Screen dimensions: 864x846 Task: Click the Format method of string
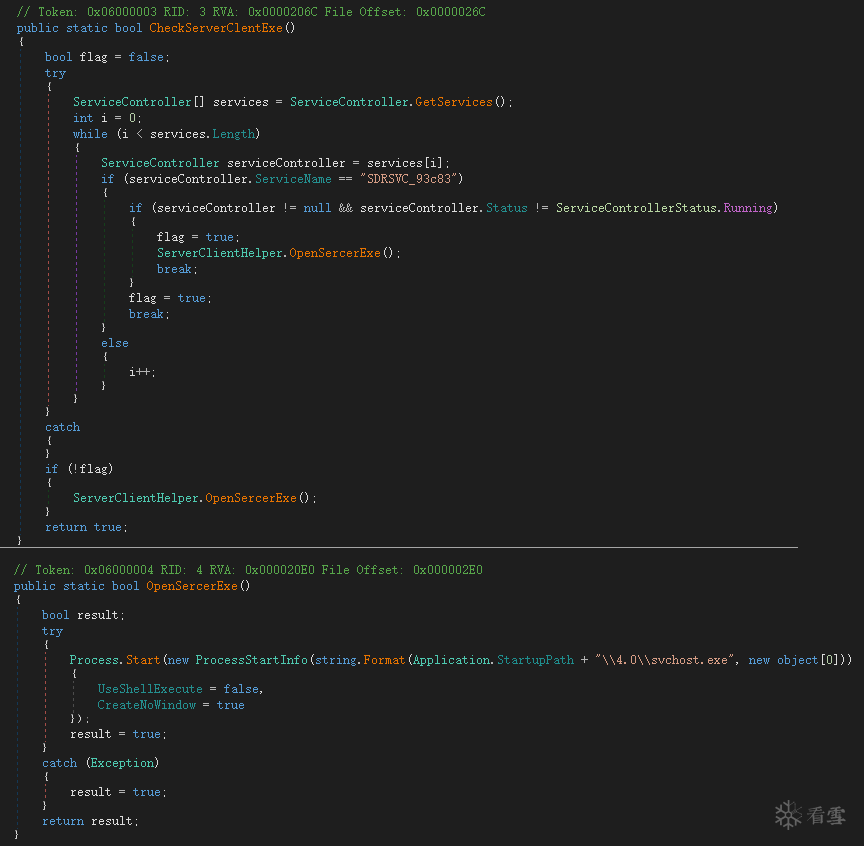point(384,660)
